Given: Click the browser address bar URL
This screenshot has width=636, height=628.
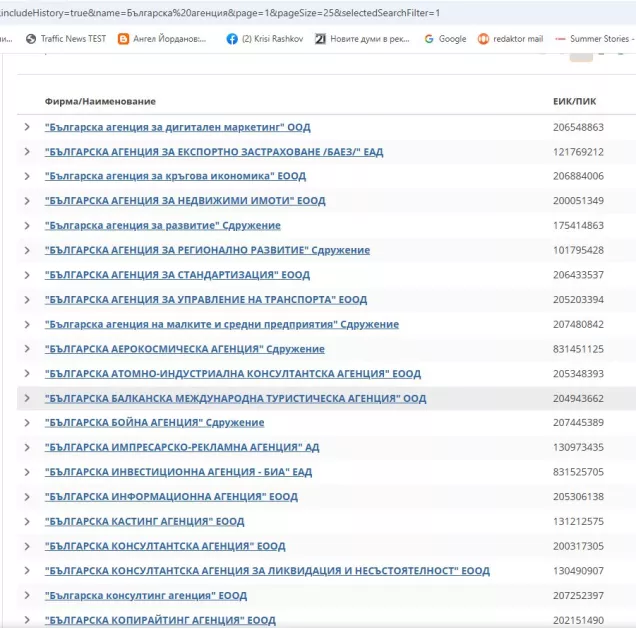Looking at the screenshot, I should (x=220, y=12).
